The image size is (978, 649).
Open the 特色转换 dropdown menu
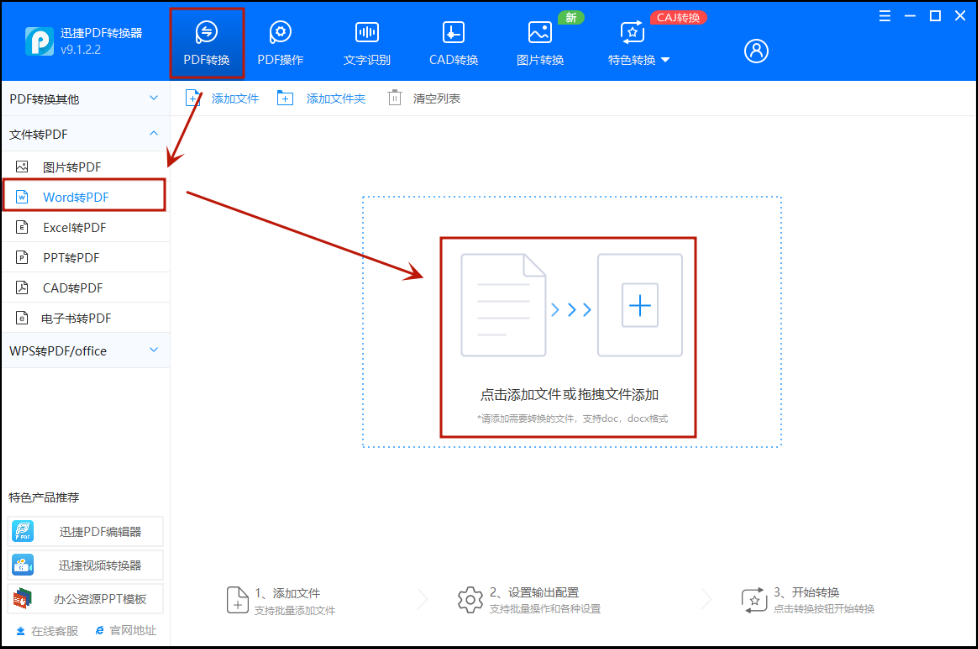638,44
